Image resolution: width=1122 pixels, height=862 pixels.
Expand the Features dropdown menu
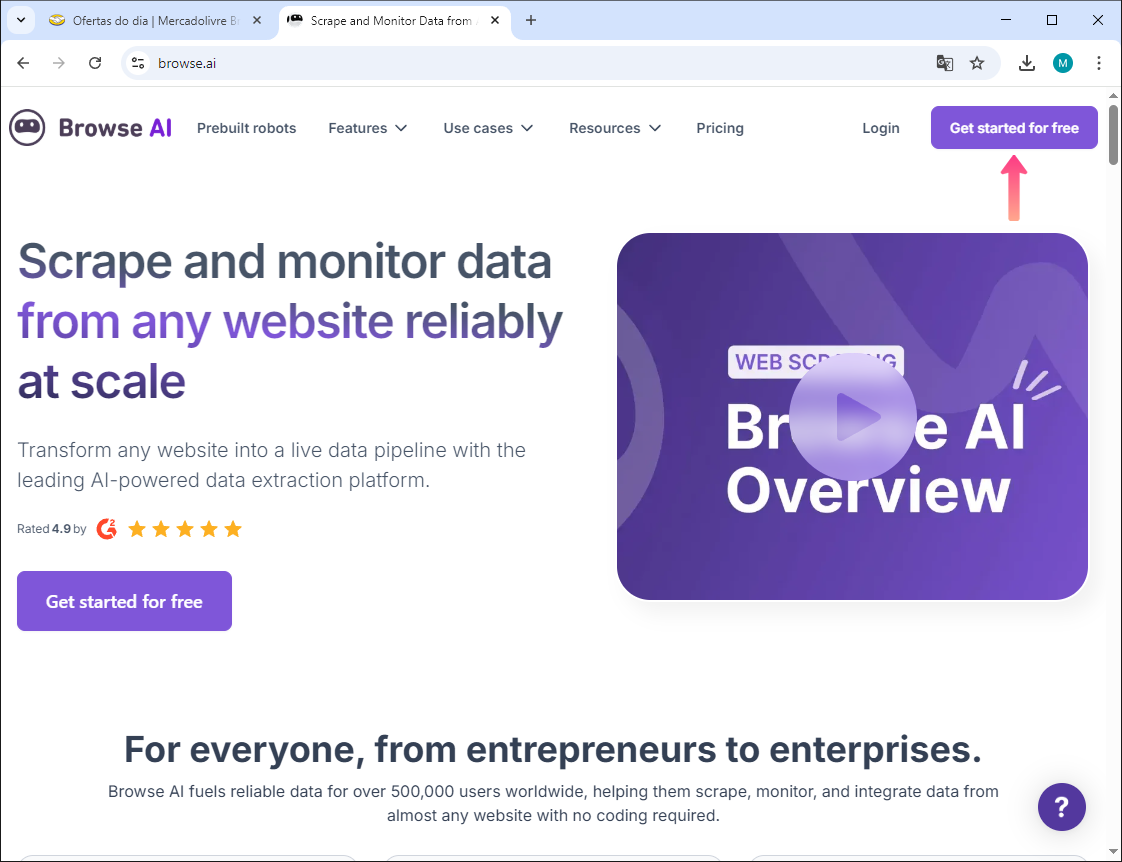[x=368, y=128]
